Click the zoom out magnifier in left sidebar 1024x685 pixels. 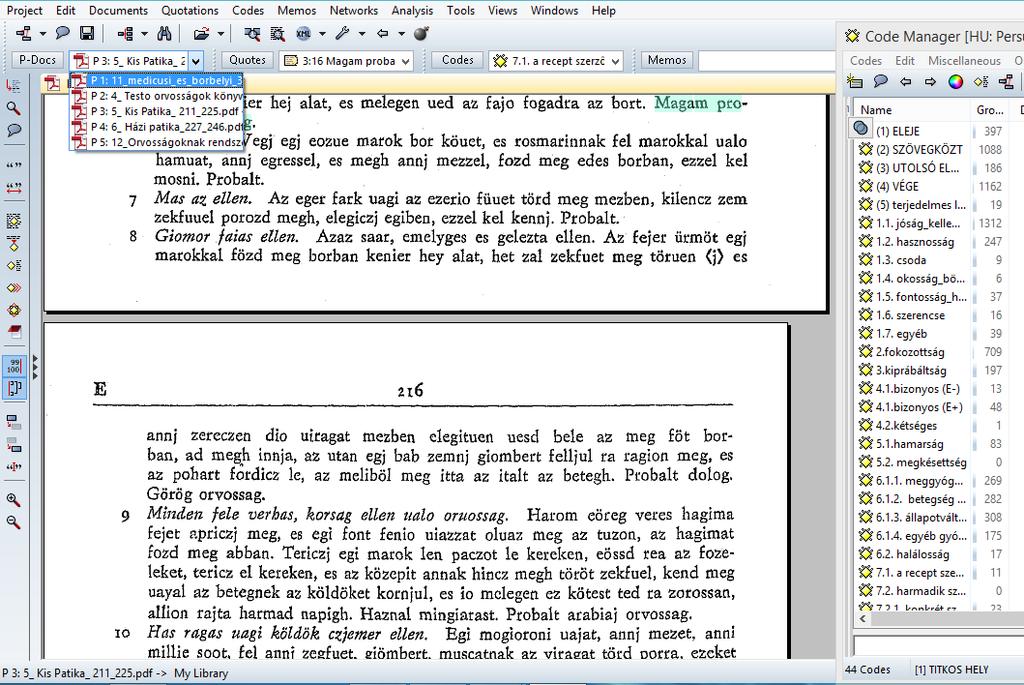point(13,522)
